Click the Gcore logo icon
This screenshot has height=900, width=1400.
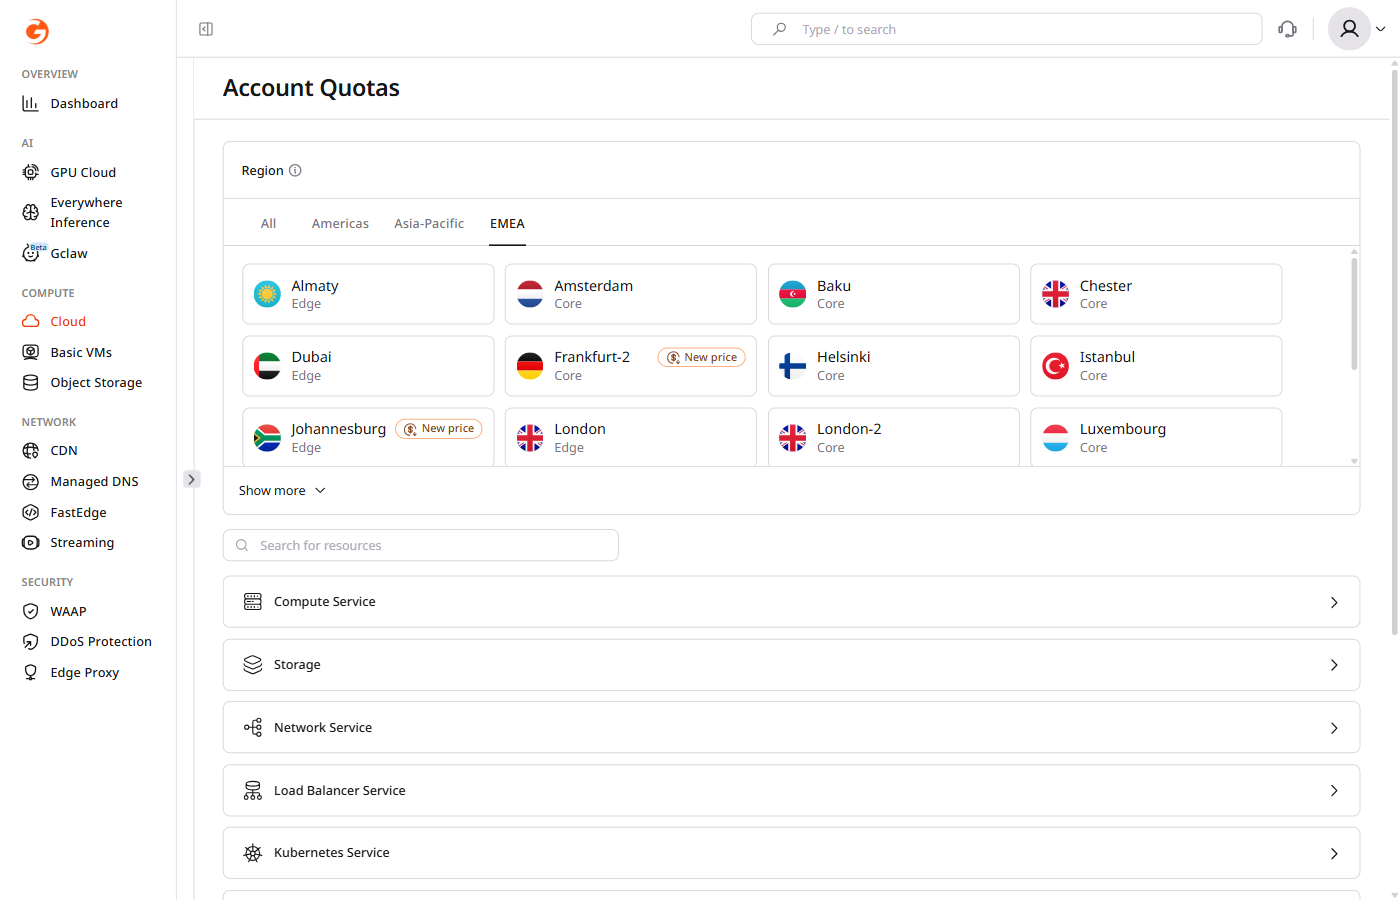(36, 31)
